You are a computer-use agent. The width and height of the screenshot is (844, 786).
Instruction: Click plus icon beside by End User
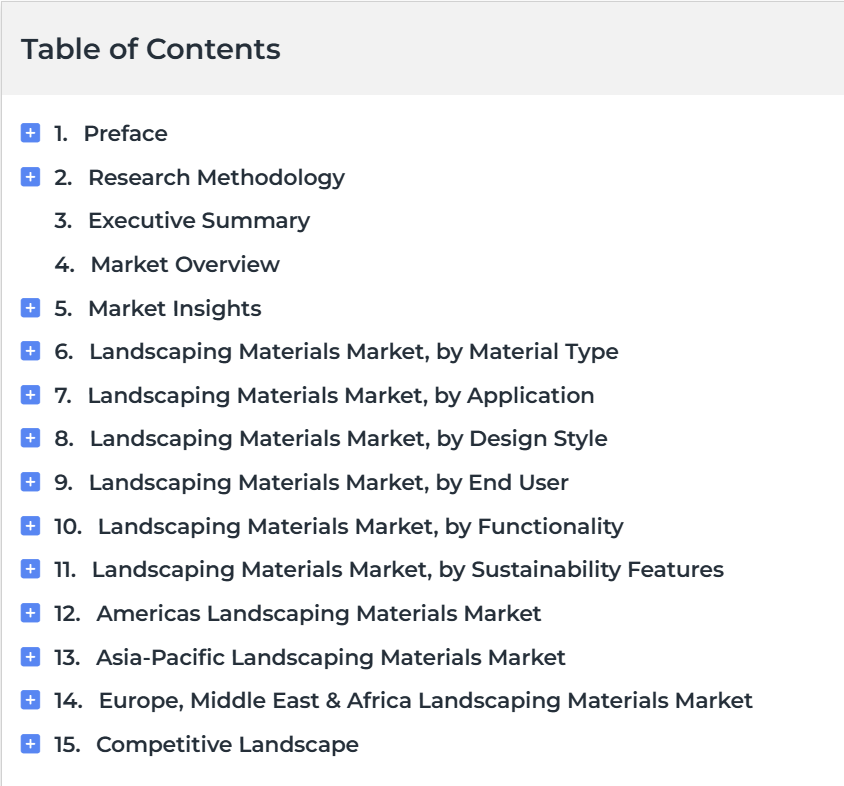[30, 482]
